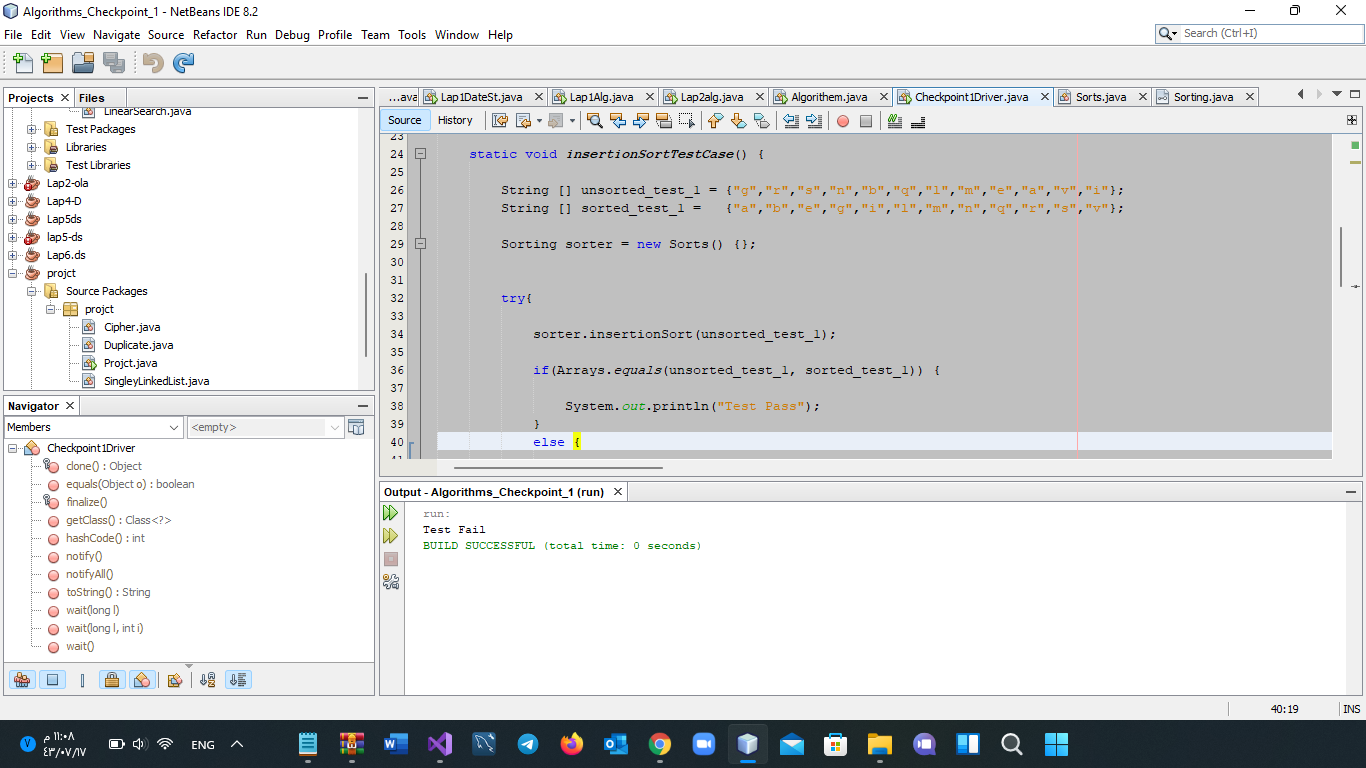Click the Shift Line Right editor icon
The image size is (1366, 768).
(813, 121)
